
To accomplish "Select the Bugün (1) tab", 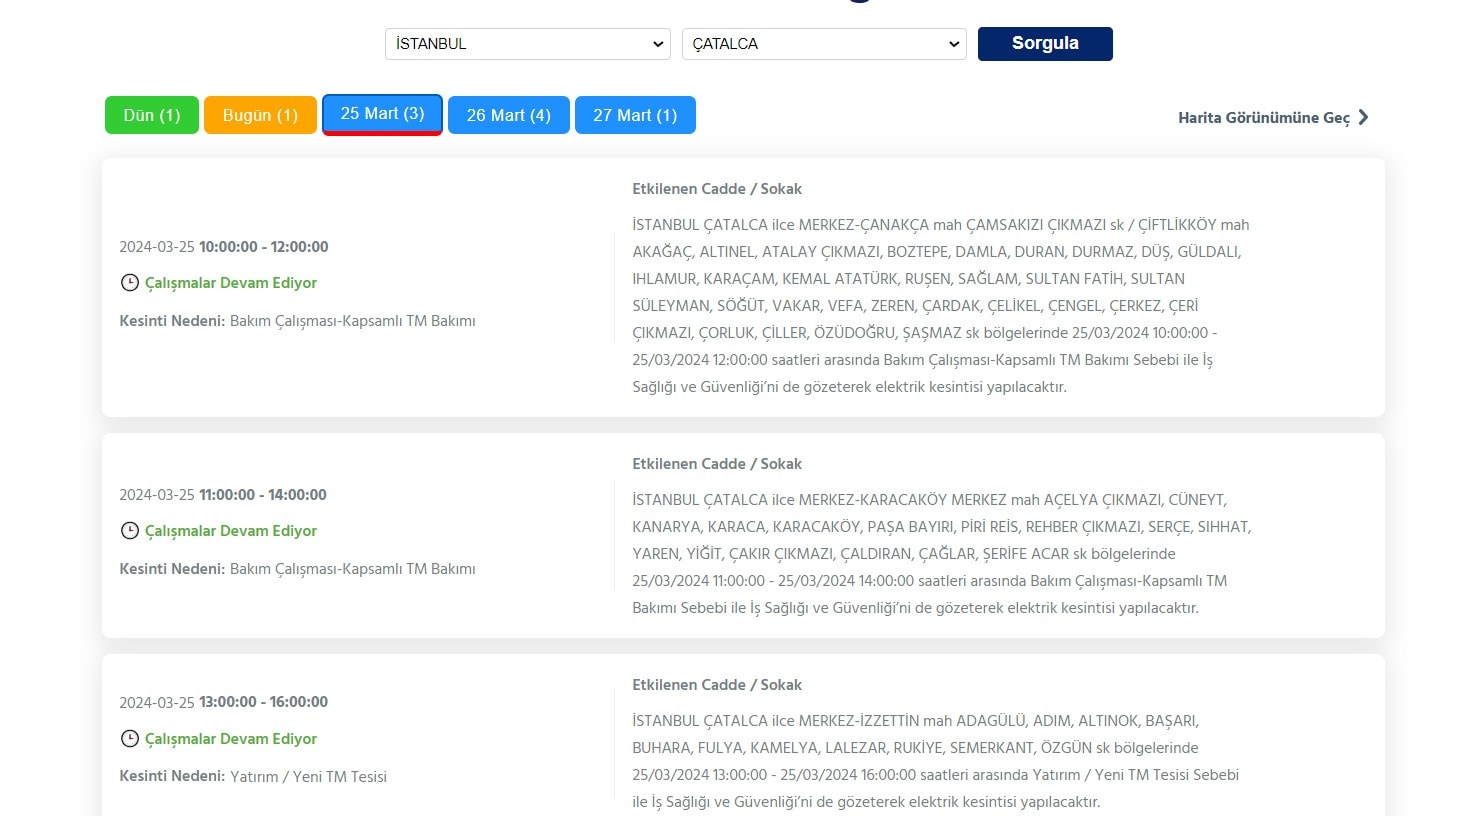I will click(260, 115).
